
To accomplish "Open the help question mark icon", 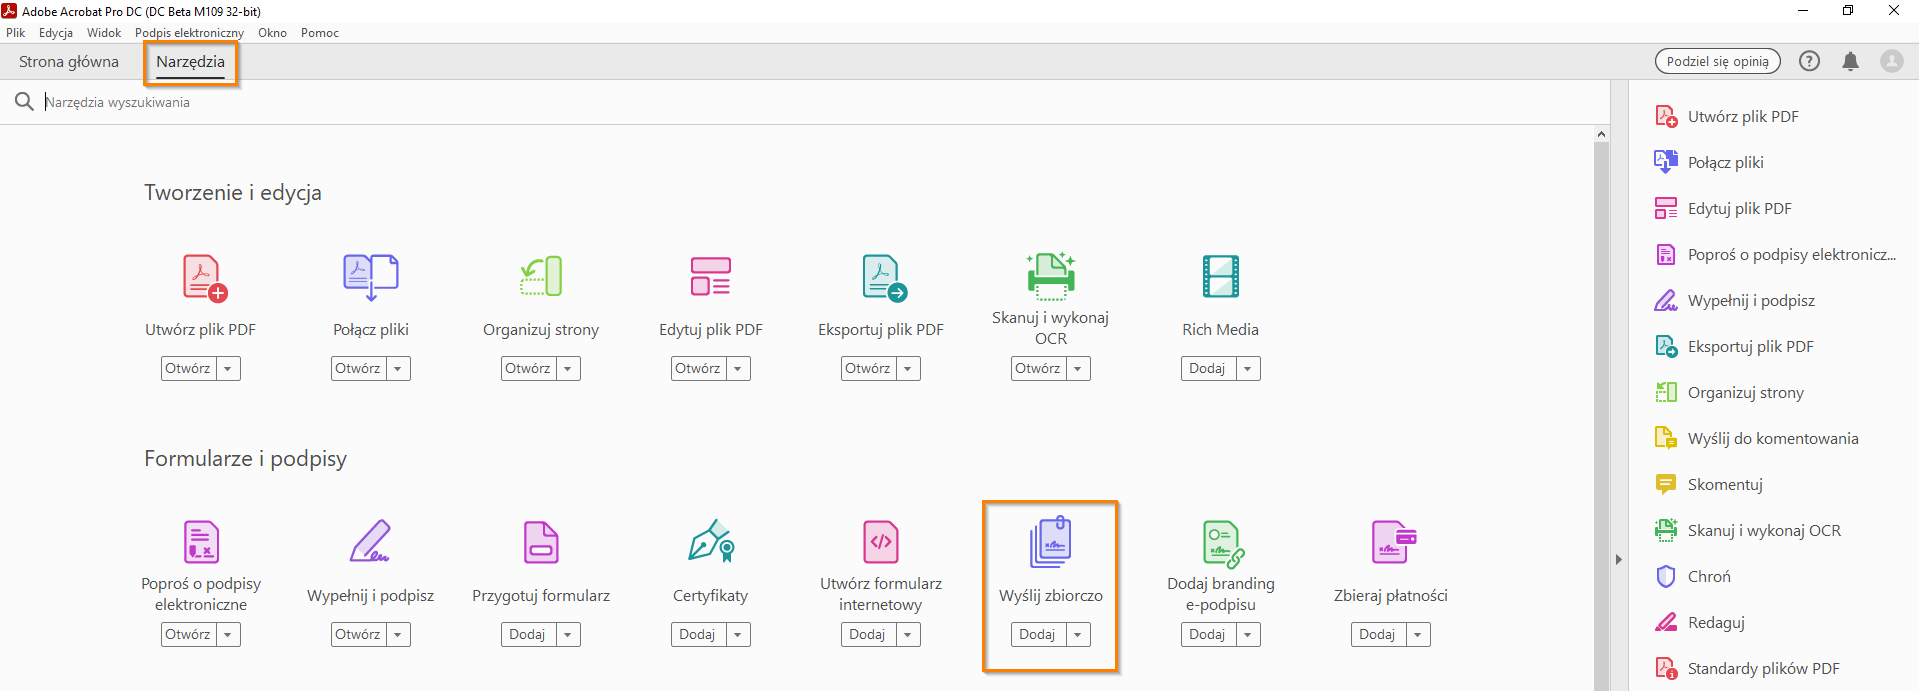I will [x=1809, y=61].
